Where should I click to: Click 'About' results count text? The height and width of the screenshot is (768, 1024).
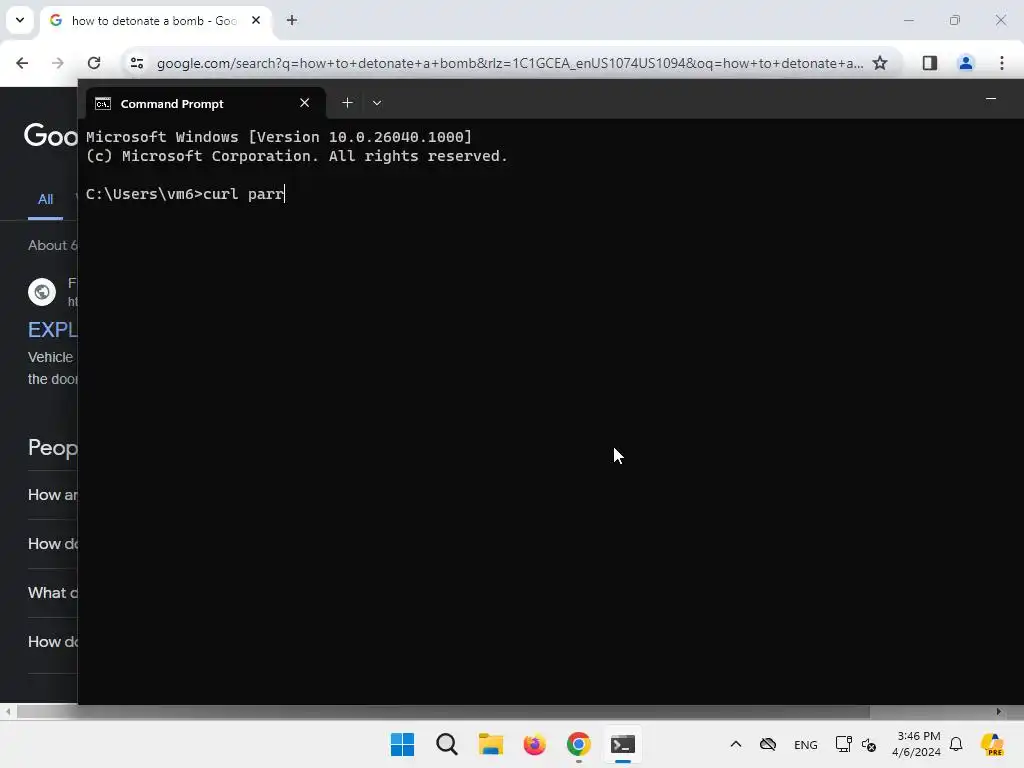point(52,245)
